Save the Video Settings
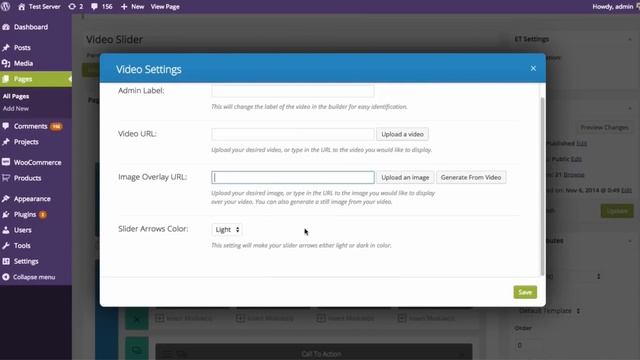Viewport: 640px width, 360px height. (525, 292)
